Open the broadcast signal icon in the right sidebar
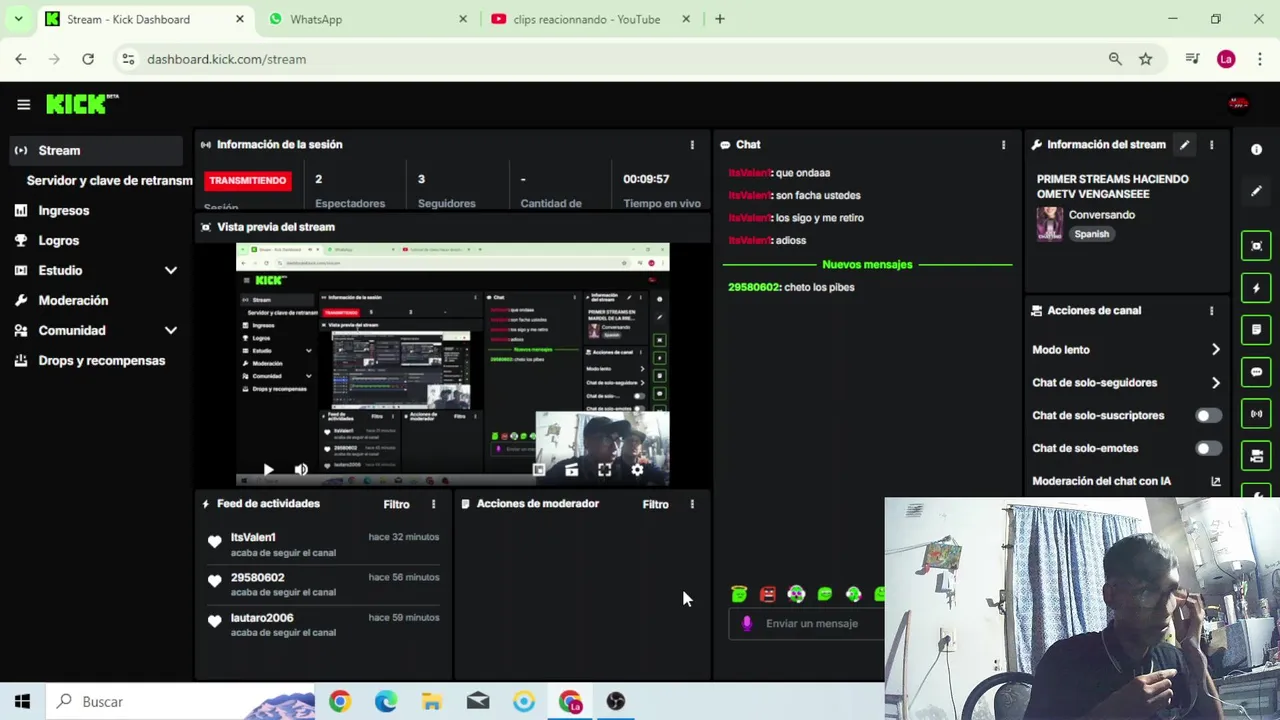Image resolution: width=1280 pixels, height=720 pixels. 1256,414
